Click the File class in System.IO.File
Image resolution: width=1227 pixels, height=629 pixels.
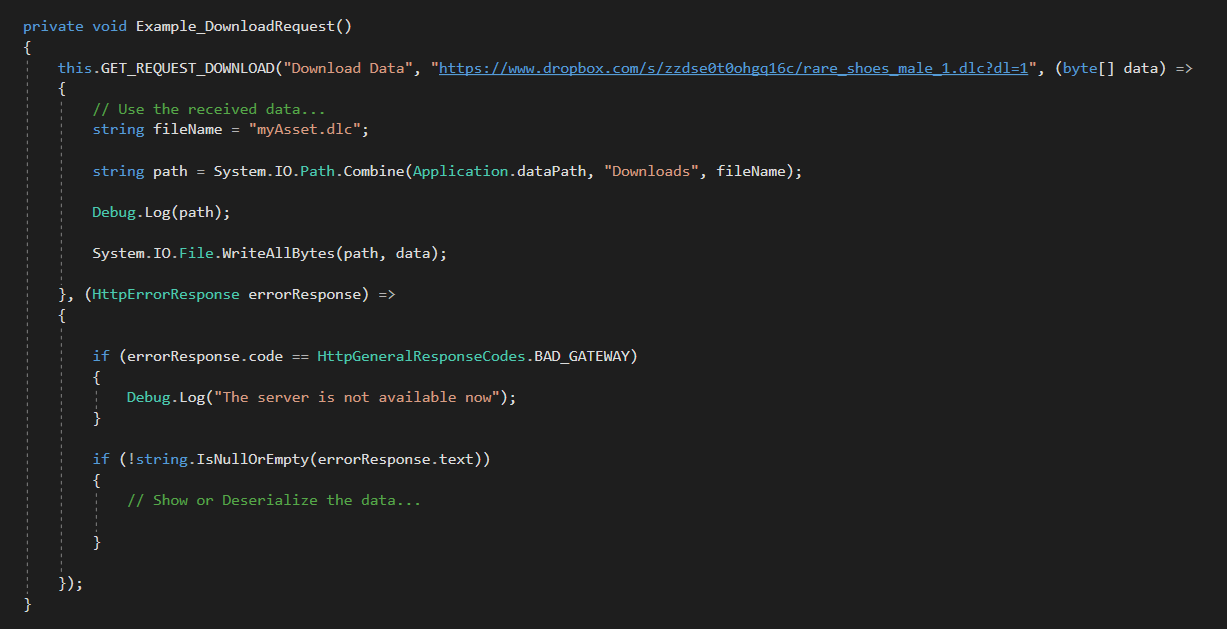[x=196, y=253]
